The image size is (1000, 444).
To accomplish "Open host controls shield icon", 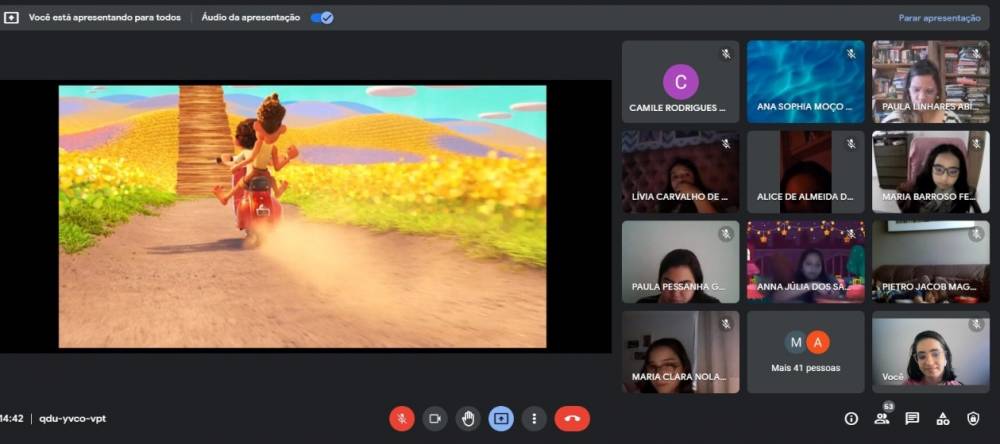I will 973,418.
